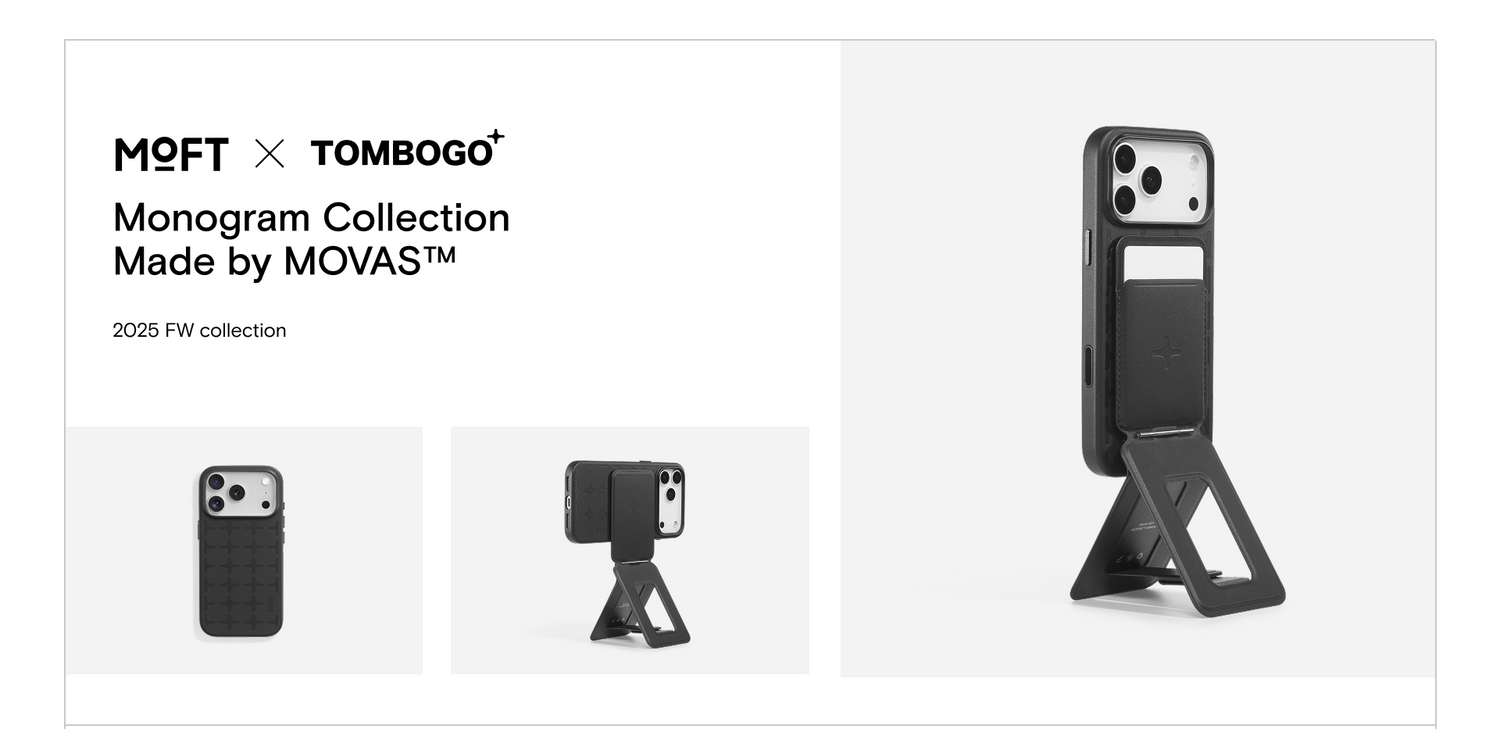Click the 'Made by MOVAS™' text line
Screen dimensions: 1500x729
[x=284, y=261]
